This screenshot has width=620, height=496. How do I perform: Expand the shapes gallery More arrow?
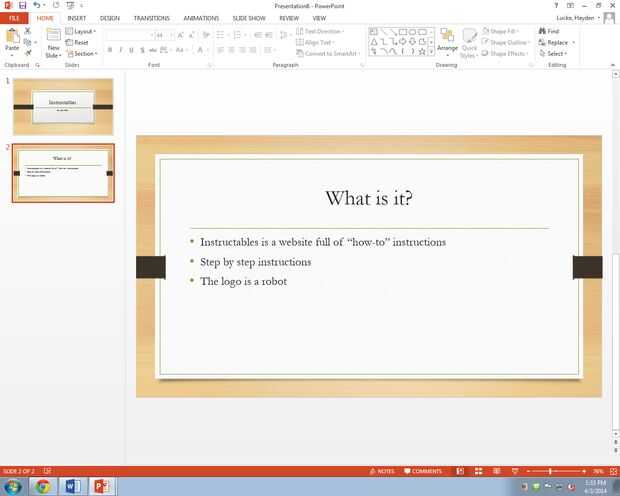tap(431, 51)
